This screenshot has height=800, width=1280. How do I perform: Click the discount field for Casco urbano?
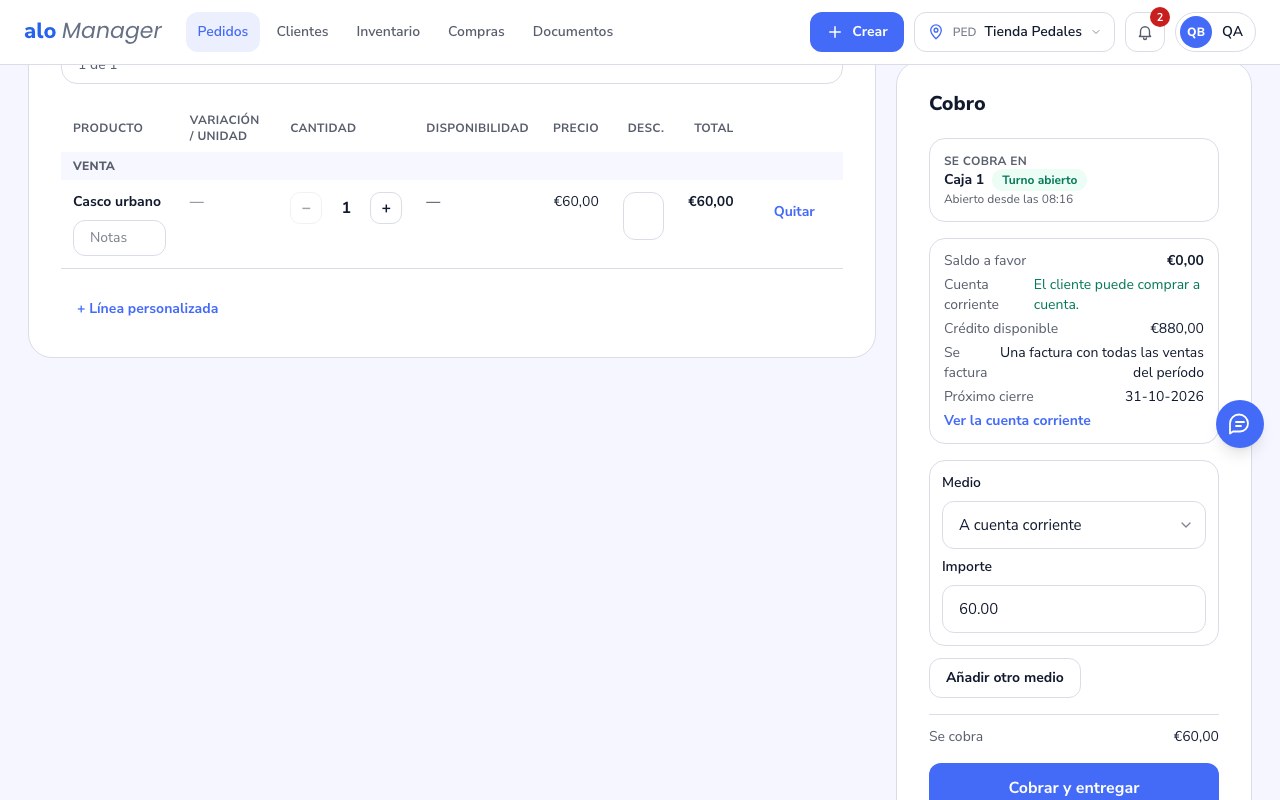[643, 216]
